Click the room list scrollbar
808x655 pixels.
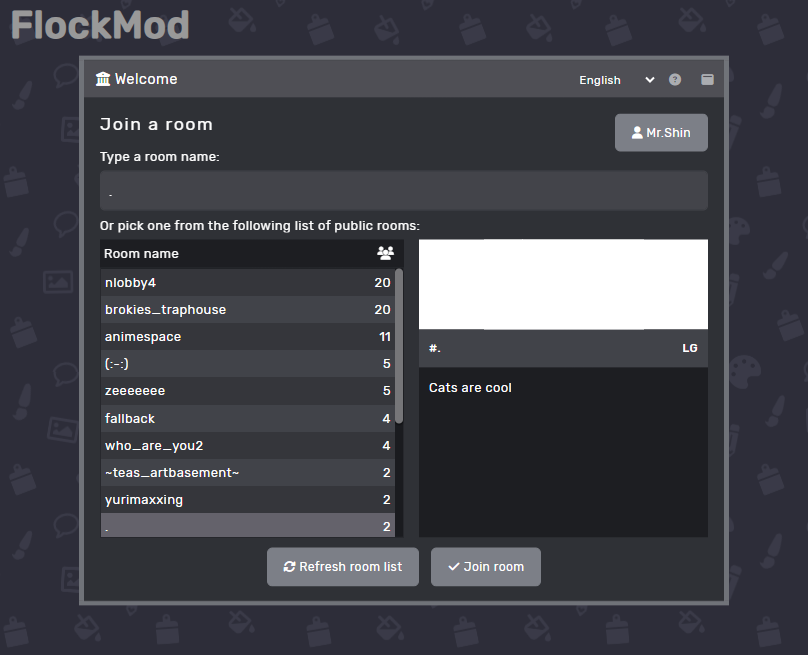[399, 346]
